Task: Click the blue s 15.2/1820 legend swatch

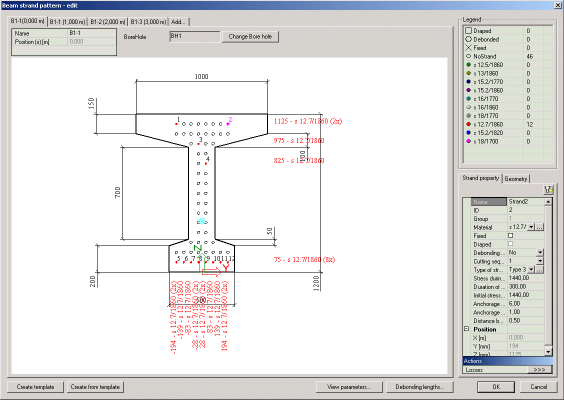Action: tap(468, 133)
